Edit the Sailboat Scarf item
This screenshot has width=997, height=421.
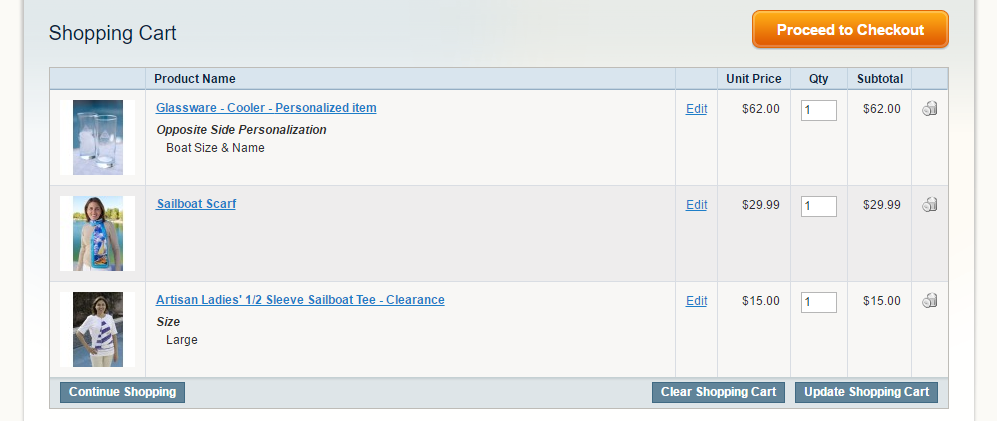click(696, 205)
